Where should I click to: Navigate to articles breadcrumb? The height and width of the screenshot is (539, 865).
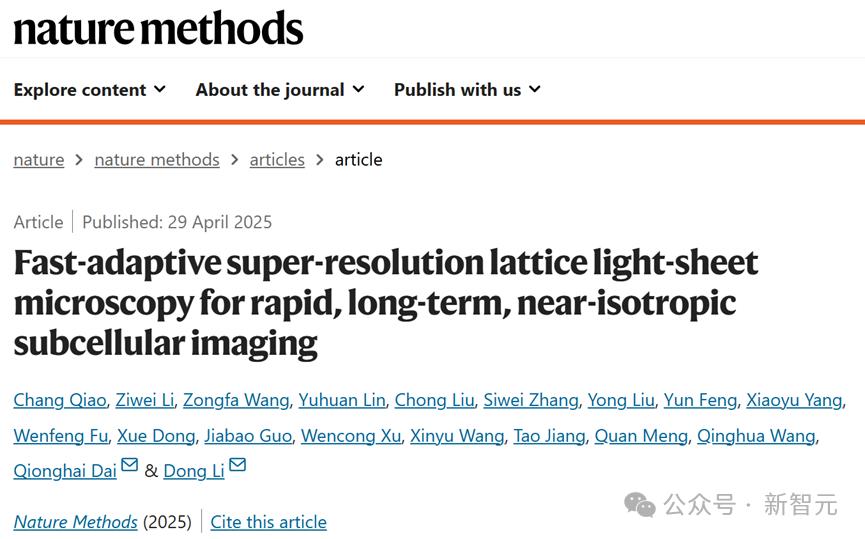coord(277,160)
